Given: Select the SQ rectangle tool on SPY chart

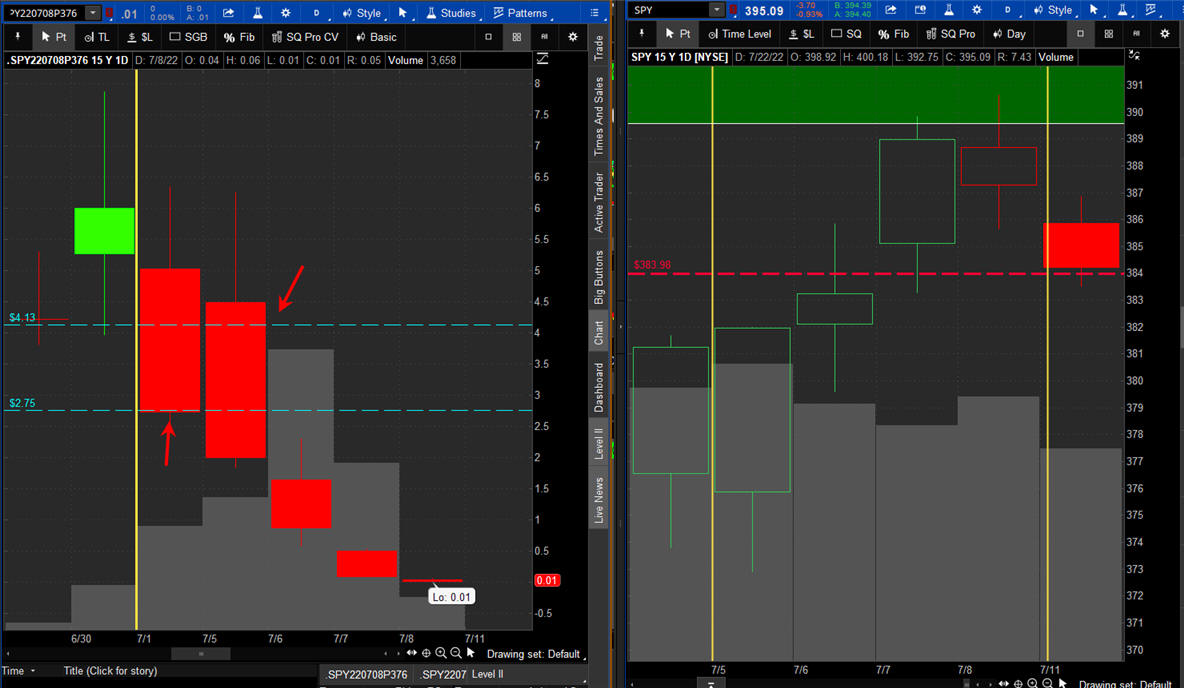Looking at the screenshot, I should tap(846, 33).
